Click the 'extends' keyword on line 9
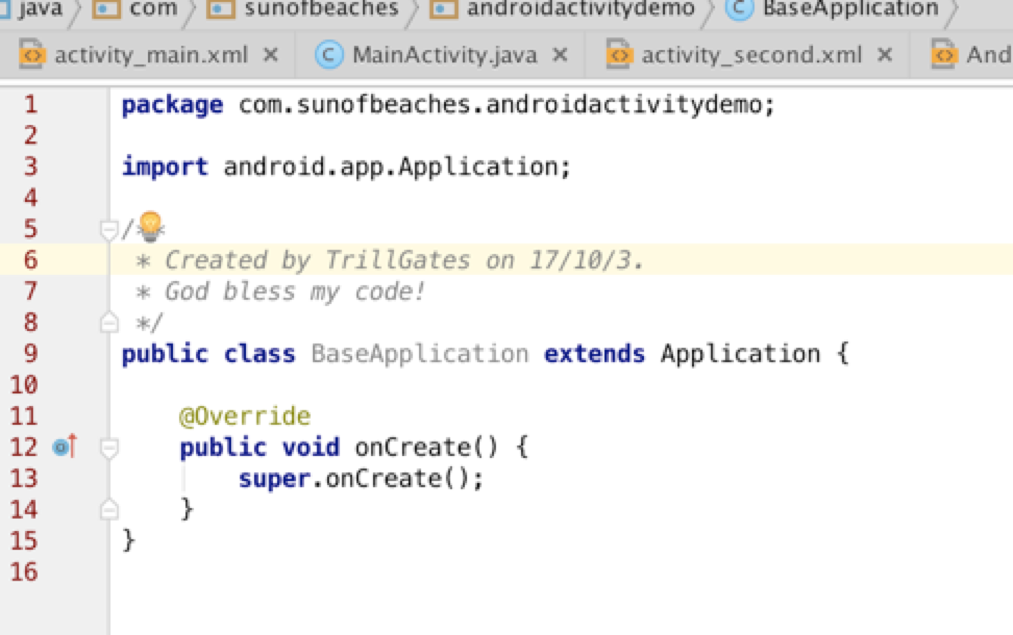The image size is (1013, 635). (x=594, y=354)
